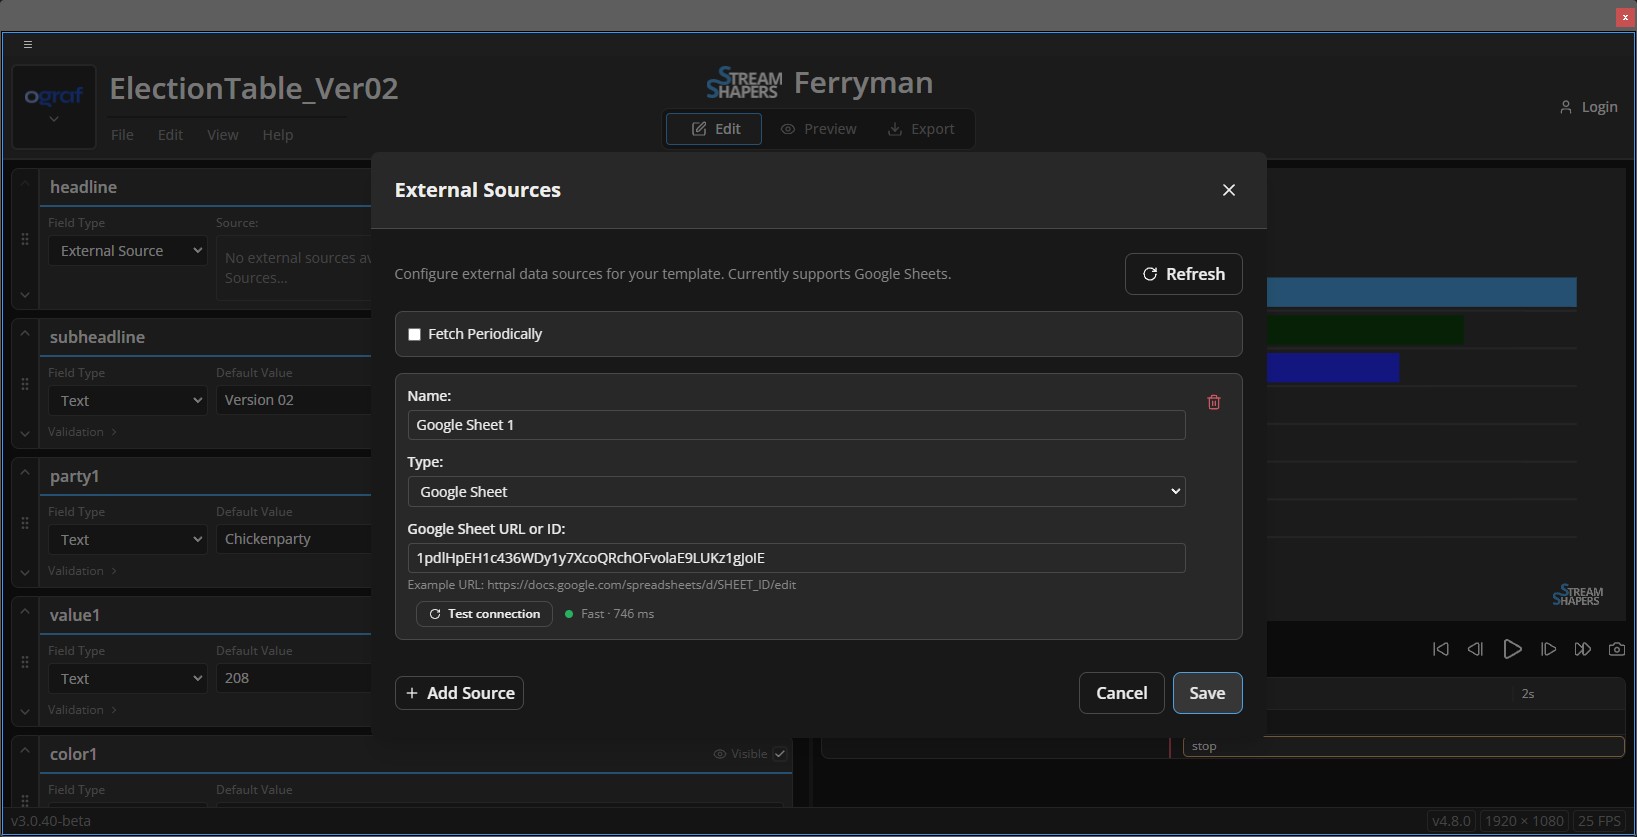Switch to Export mode tab

tap(921, 129)
